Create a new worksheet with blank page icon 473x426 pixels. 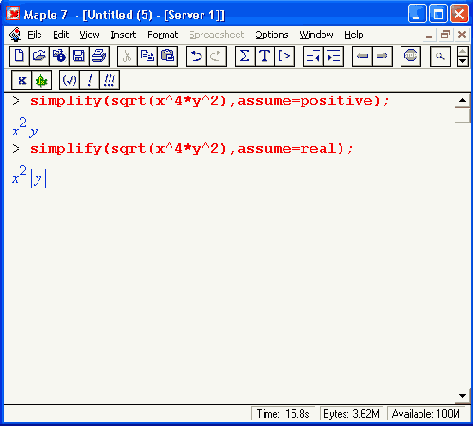point(19,56)
